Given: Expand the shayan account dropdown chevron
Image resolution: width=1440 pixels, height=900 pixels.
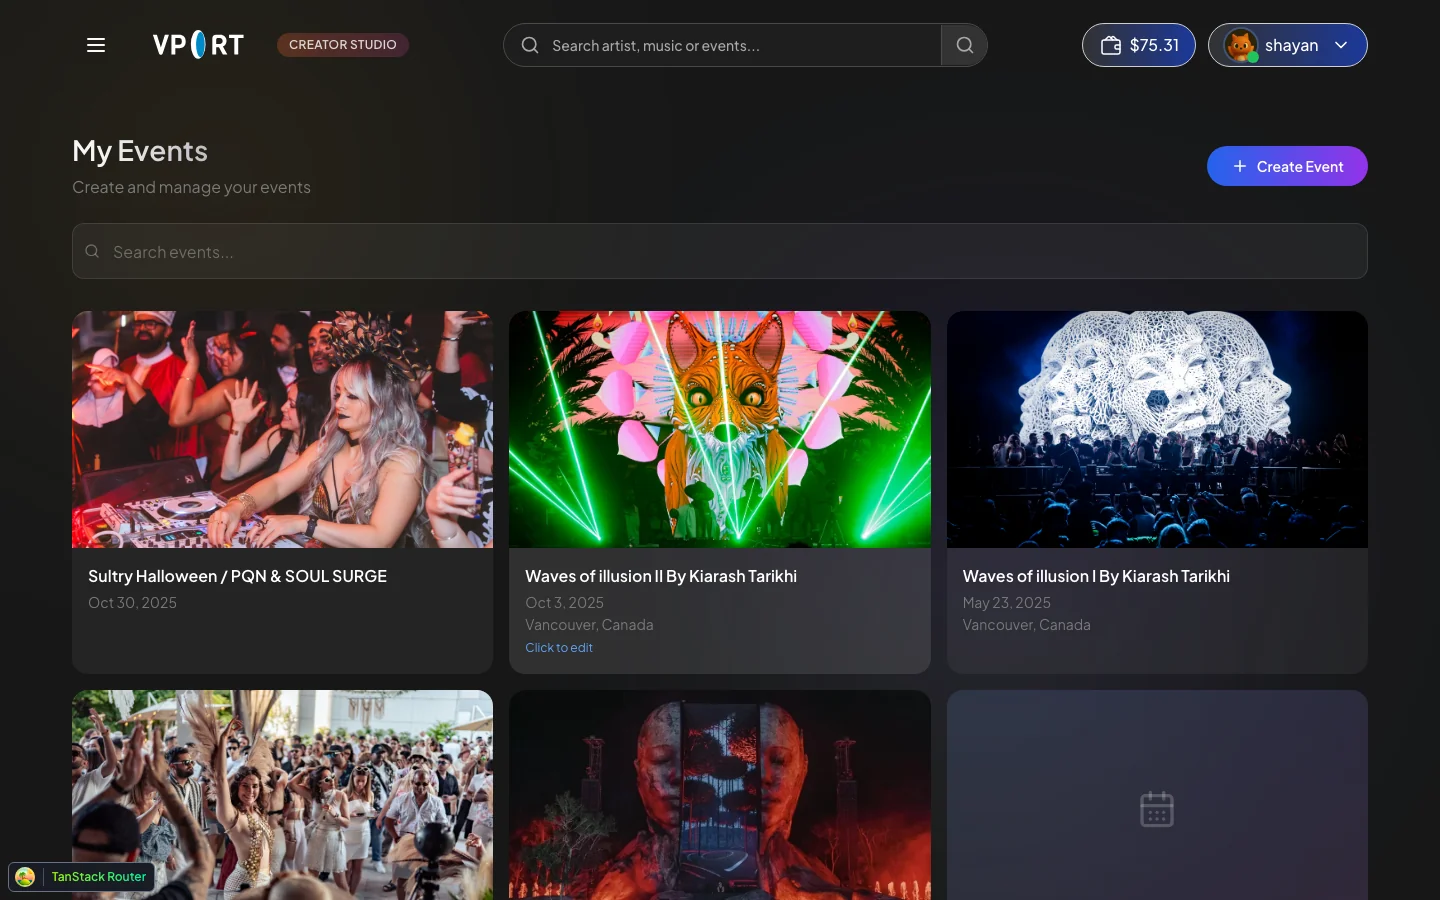Looking at the screenshot, I should (1341, 45).
